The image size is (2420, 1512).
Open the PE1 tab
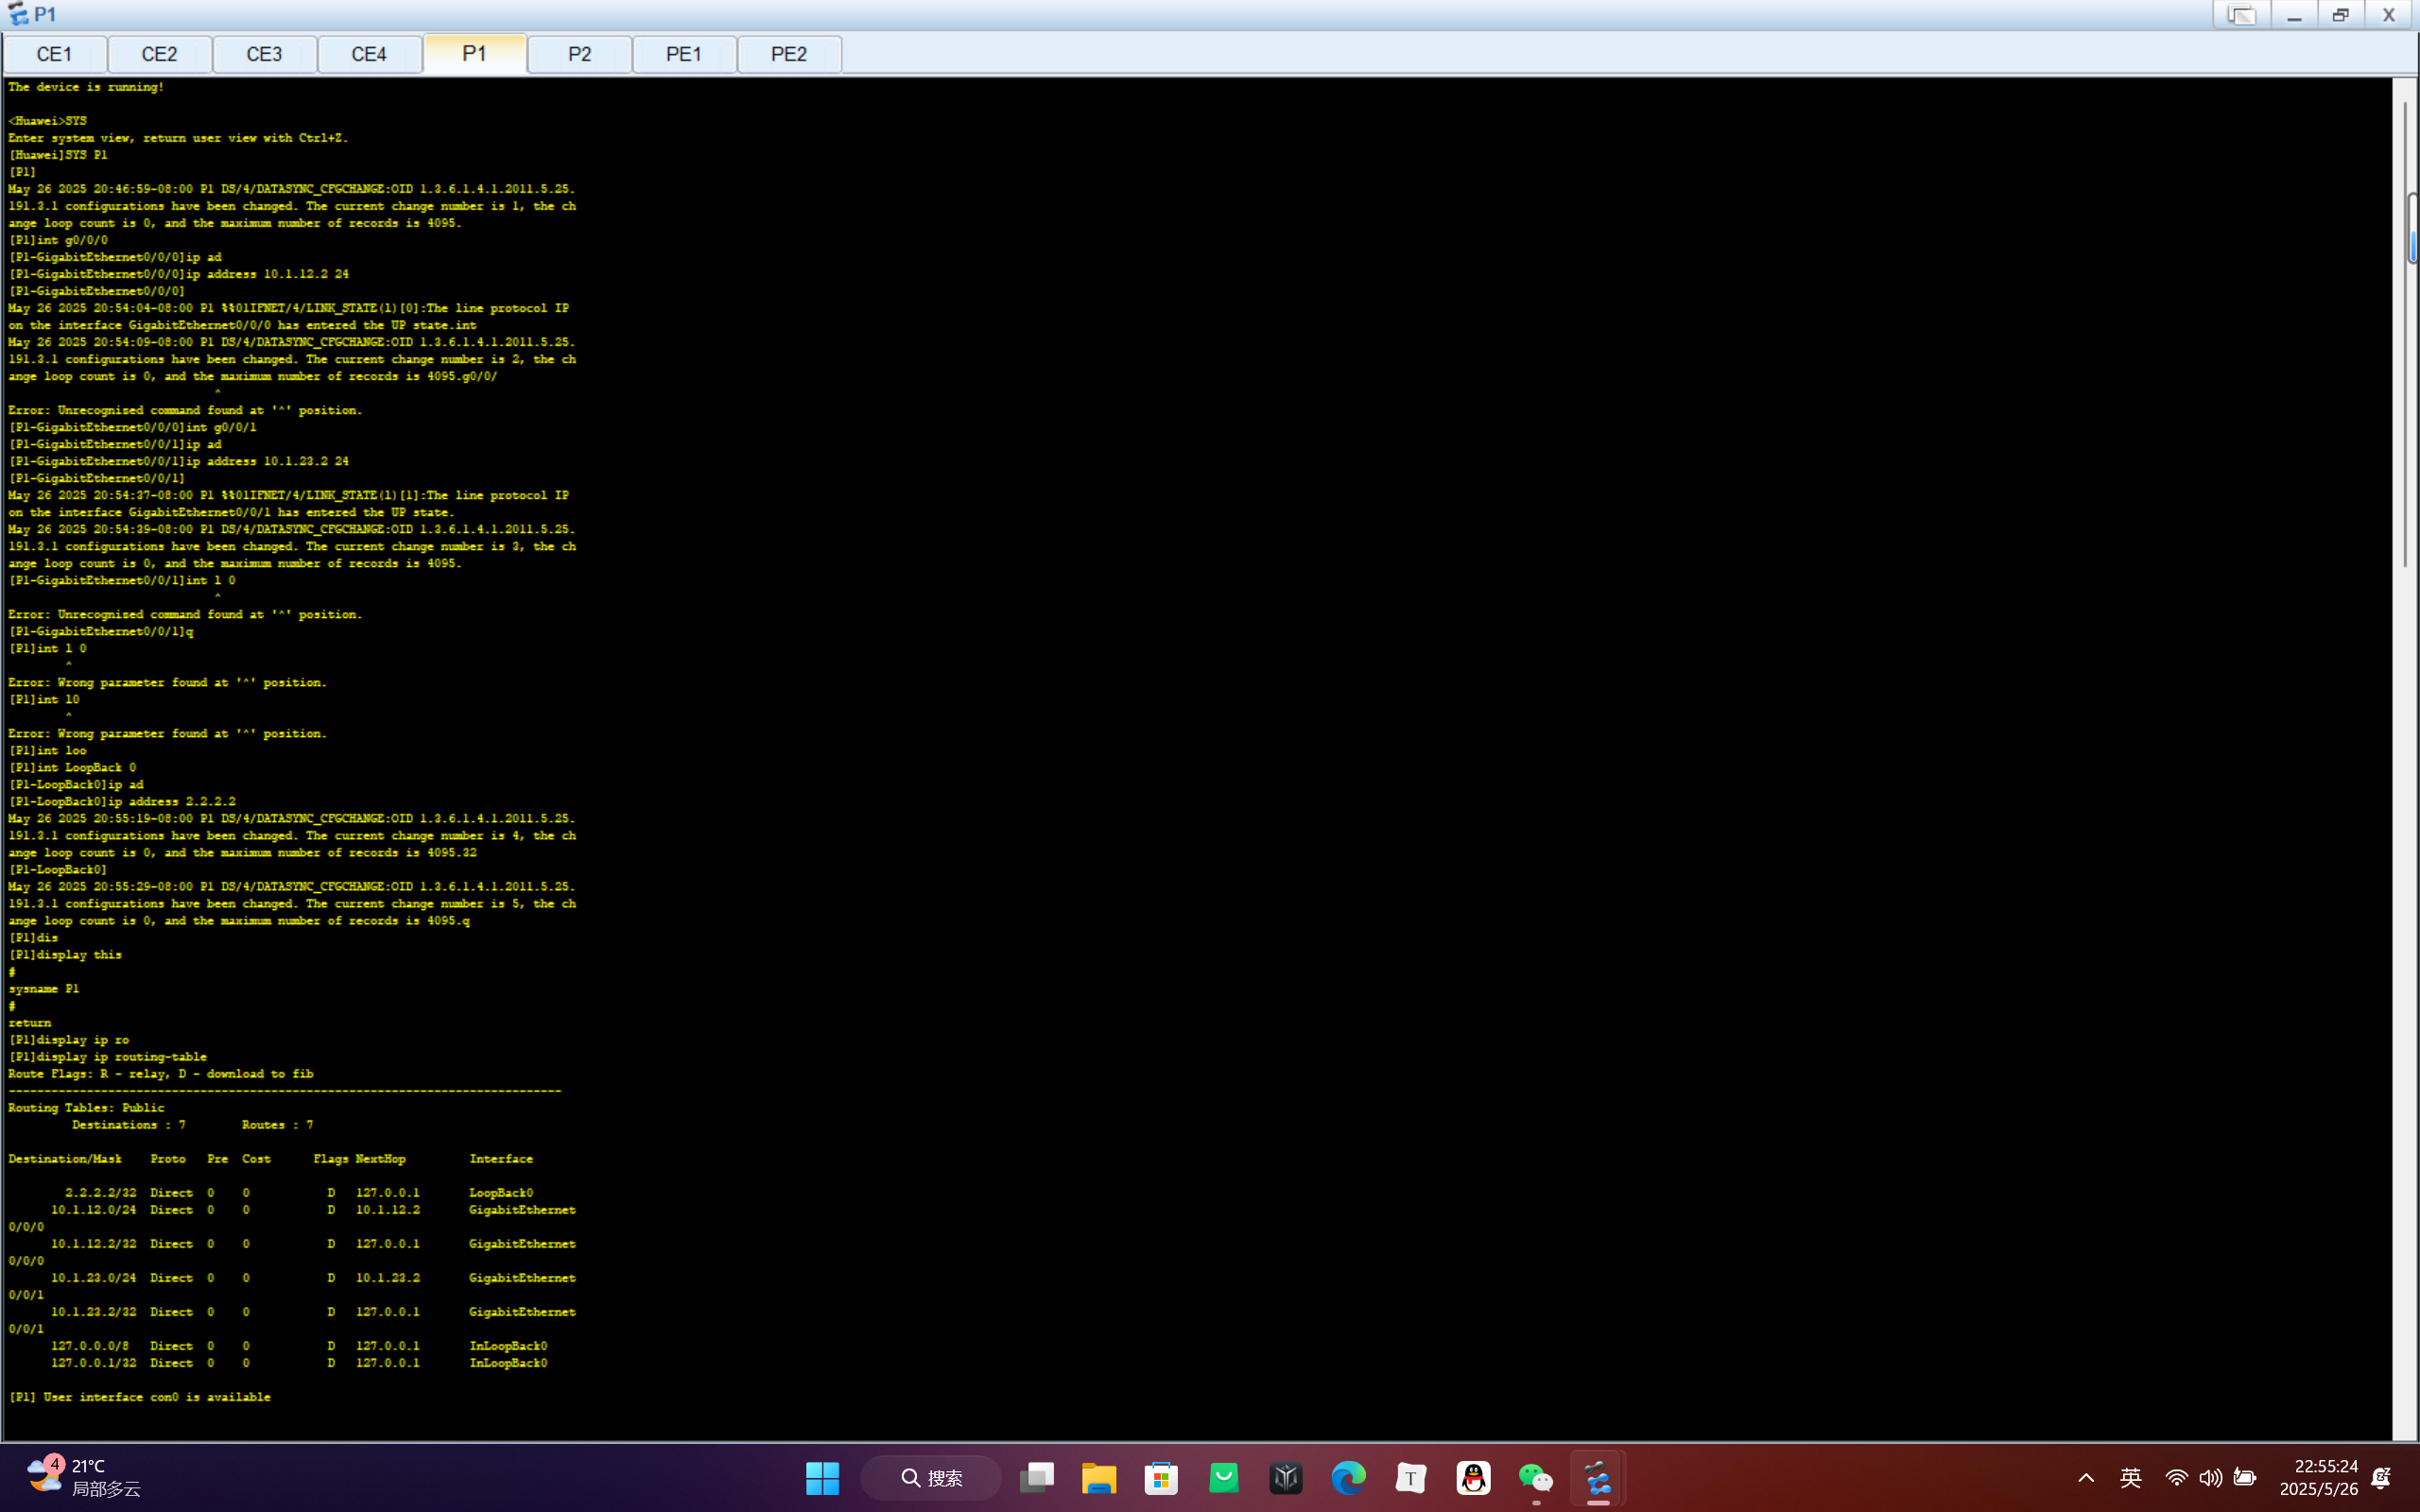point(684,54)
